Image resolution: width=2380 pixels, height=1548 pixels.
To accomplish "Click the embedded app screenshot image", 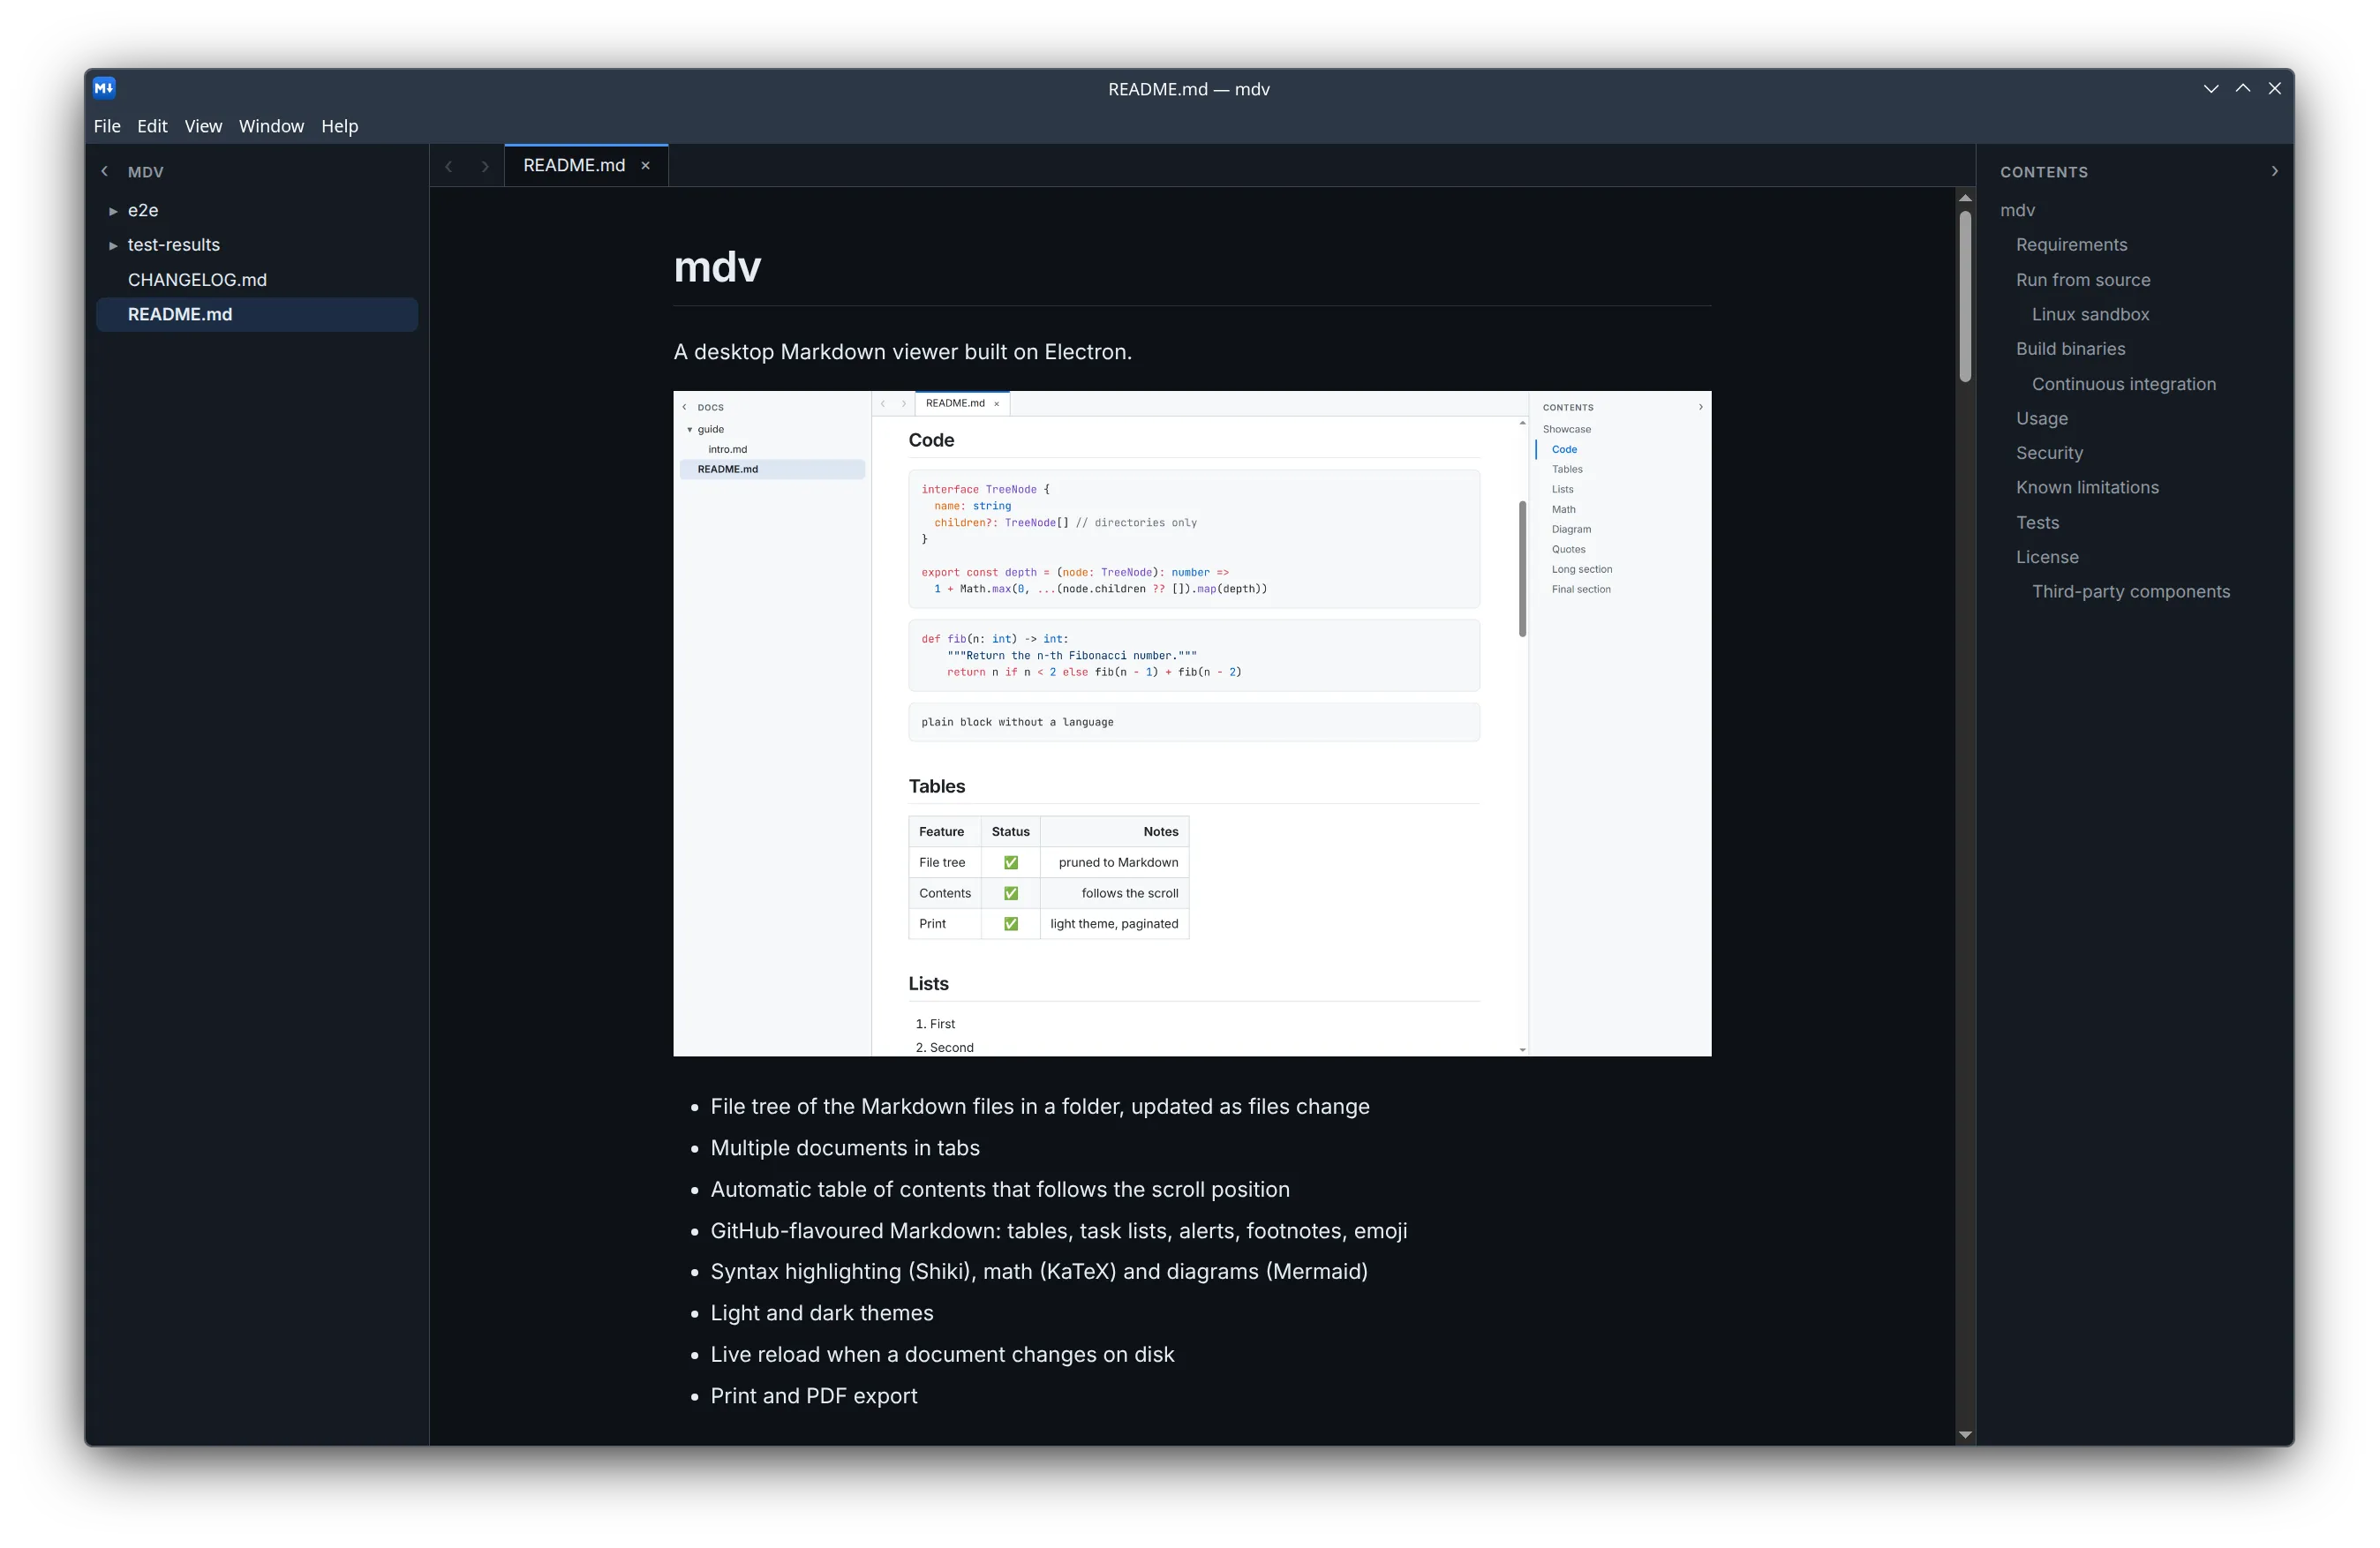I will pos(1192,723).
